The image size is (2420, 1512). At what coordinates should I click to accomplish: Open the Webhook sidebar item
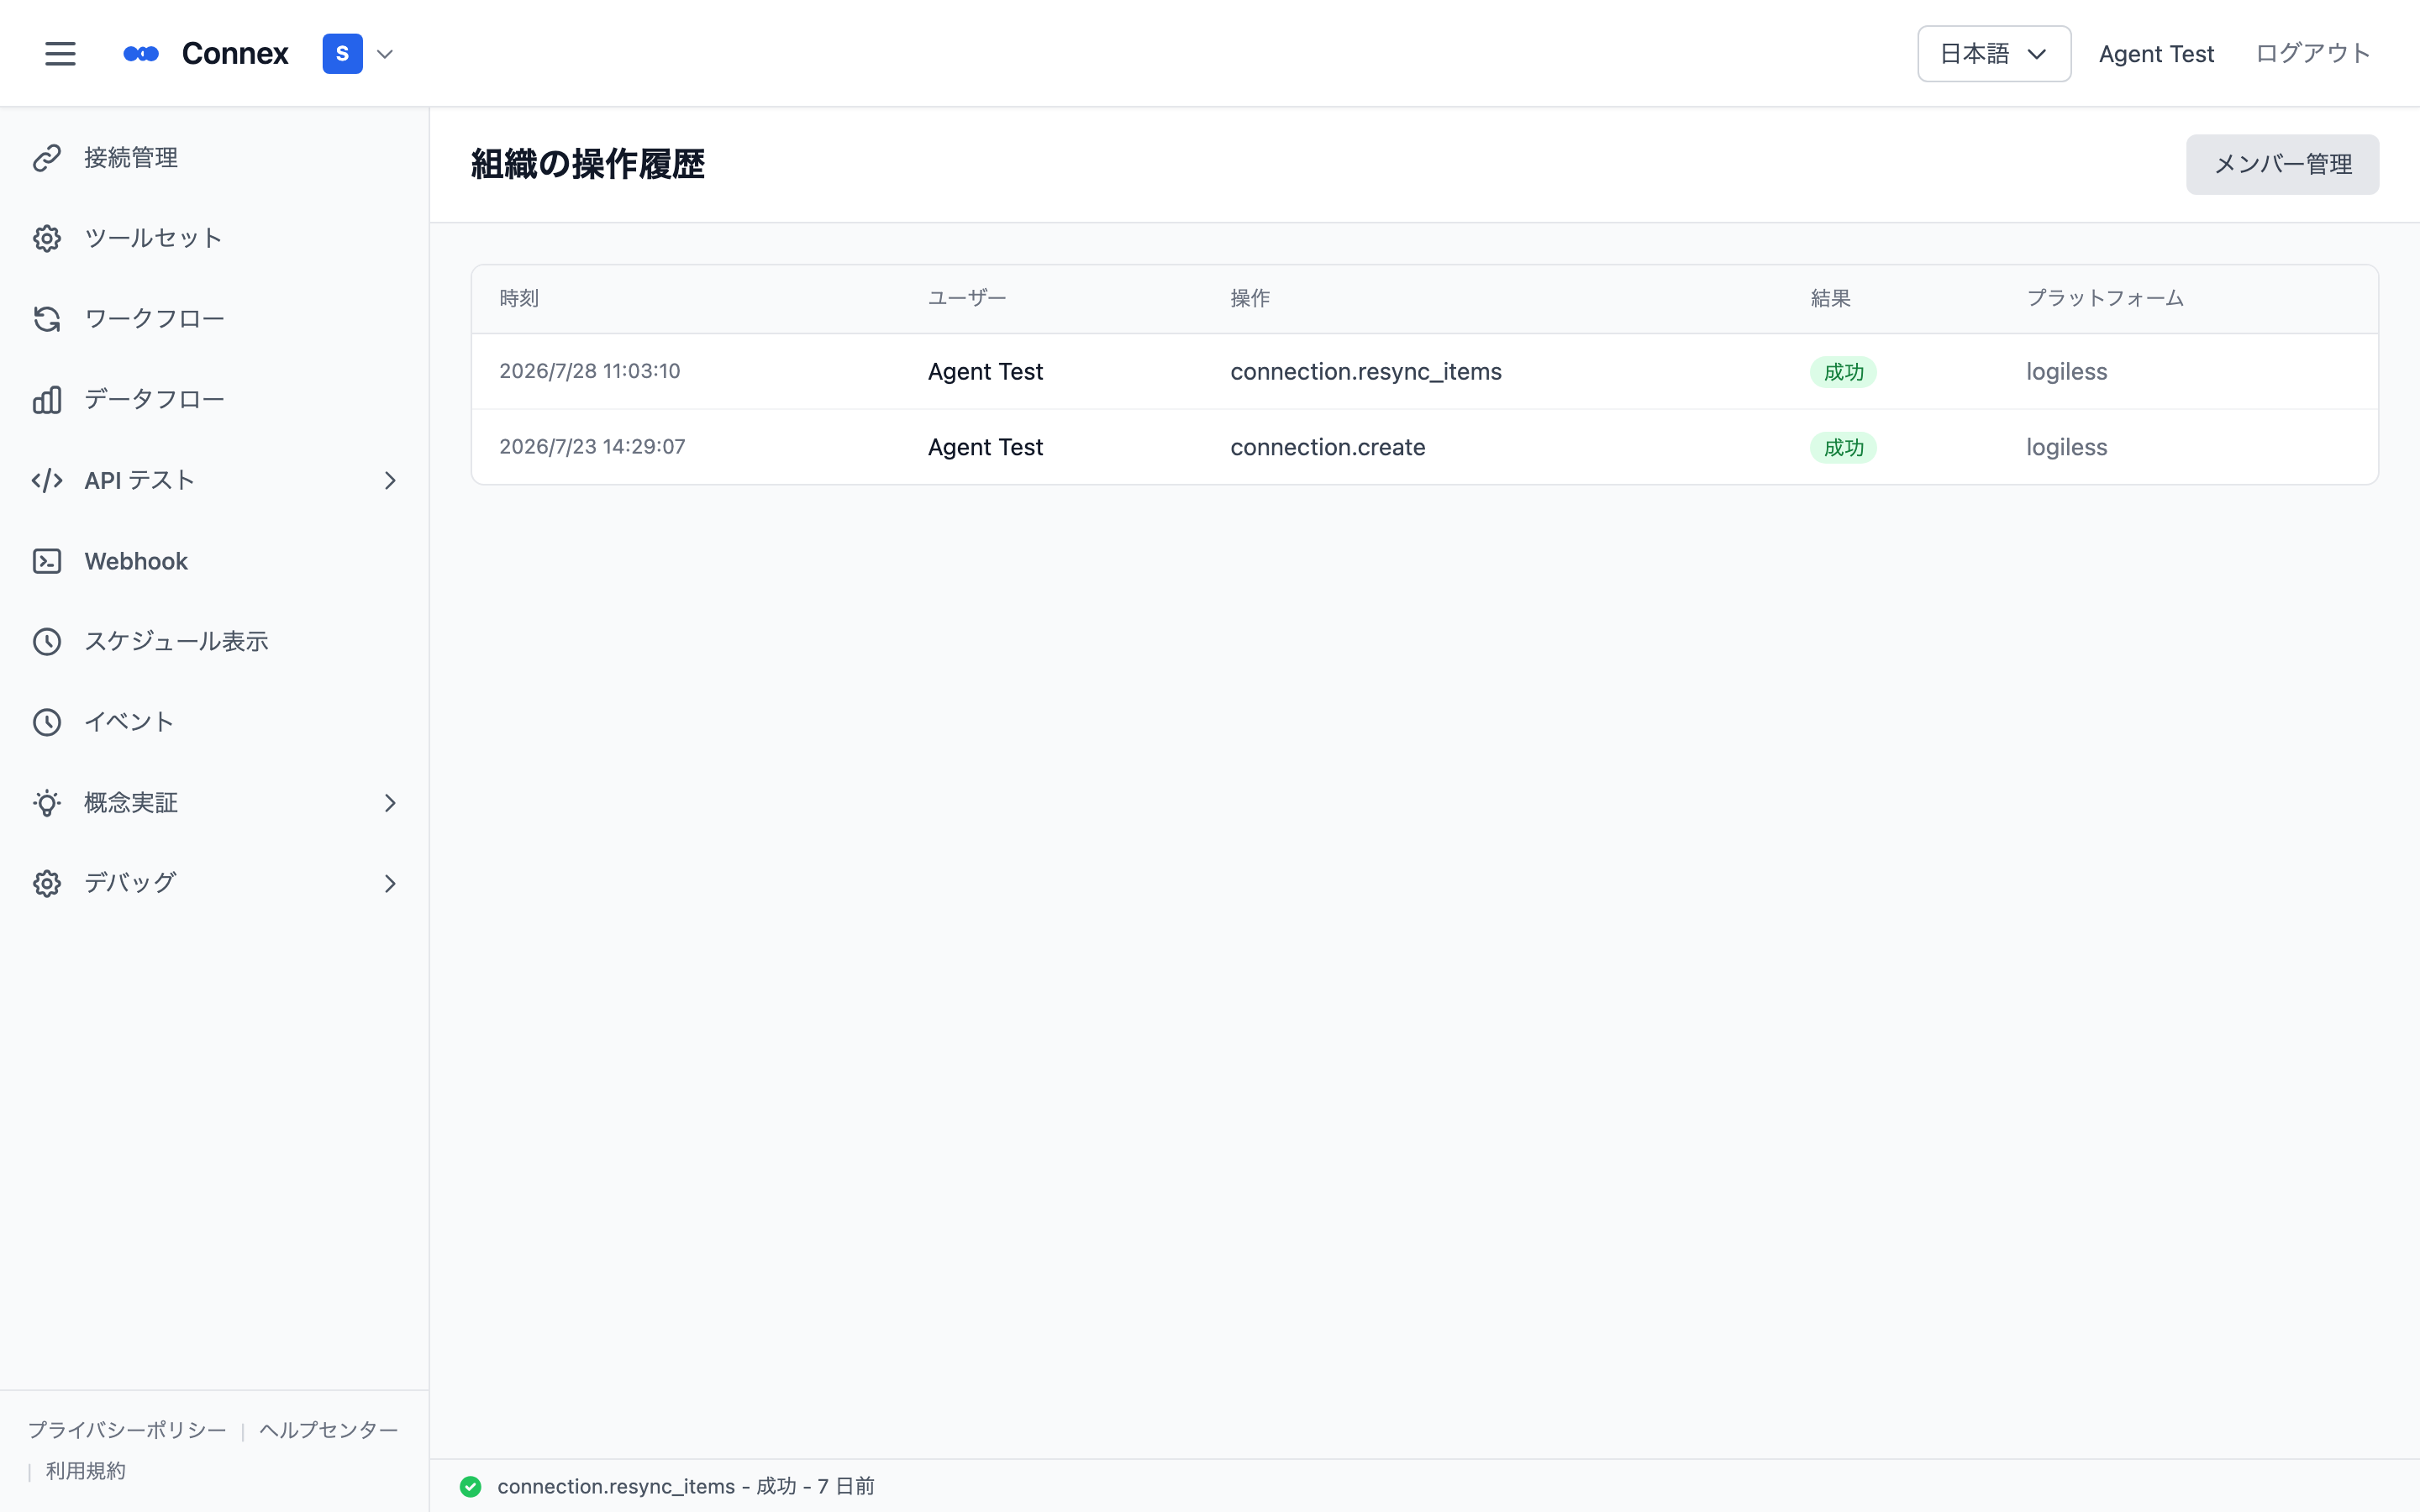coord(215,561)
